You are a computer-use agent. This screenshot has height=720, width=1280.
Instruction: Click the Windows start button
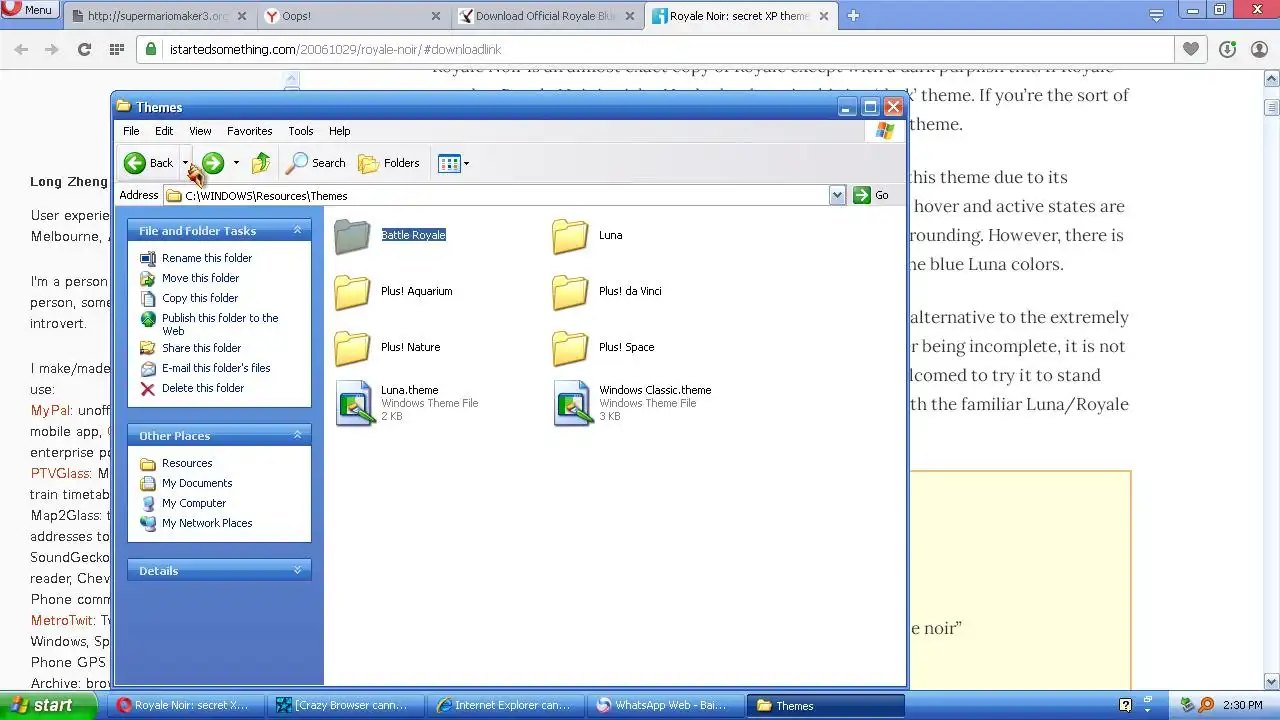point(48,705)
